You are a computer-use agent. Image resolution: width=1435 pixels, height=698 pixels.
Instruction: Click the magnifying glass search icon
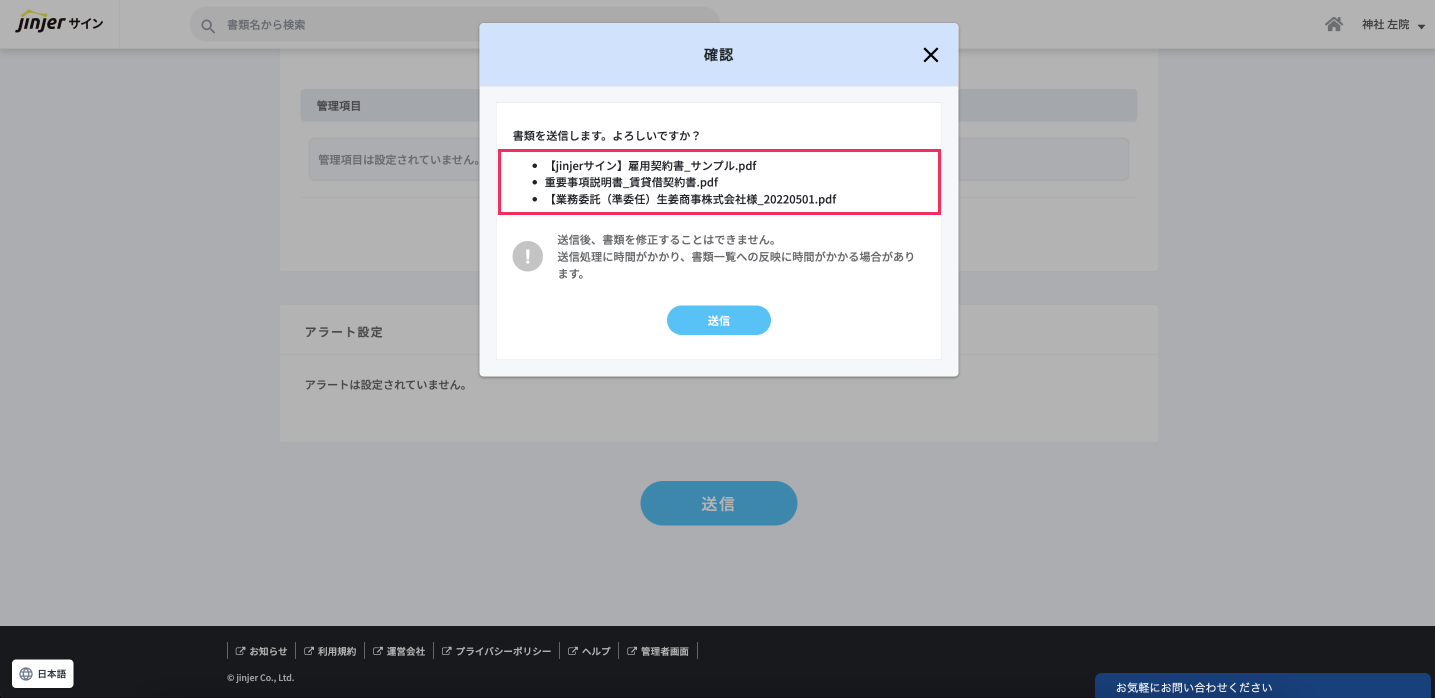click(208, 25)
